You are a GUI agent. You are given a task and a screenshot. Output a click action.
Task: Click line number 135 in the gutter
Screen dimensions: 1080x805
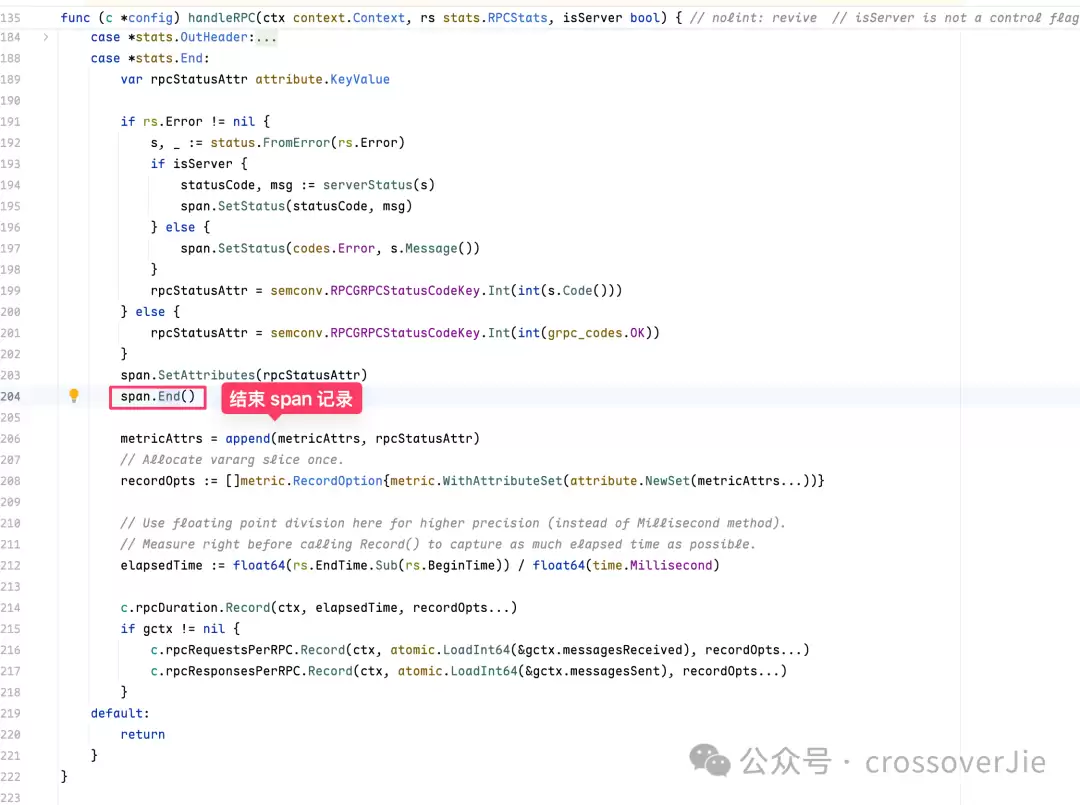(x=11, y=17)
